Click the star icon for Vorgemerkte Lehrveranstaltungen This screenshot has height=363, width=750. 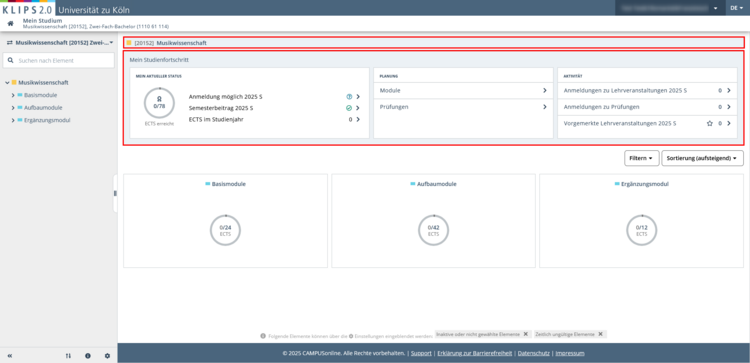pyautogui.click(x=710, y=123)
